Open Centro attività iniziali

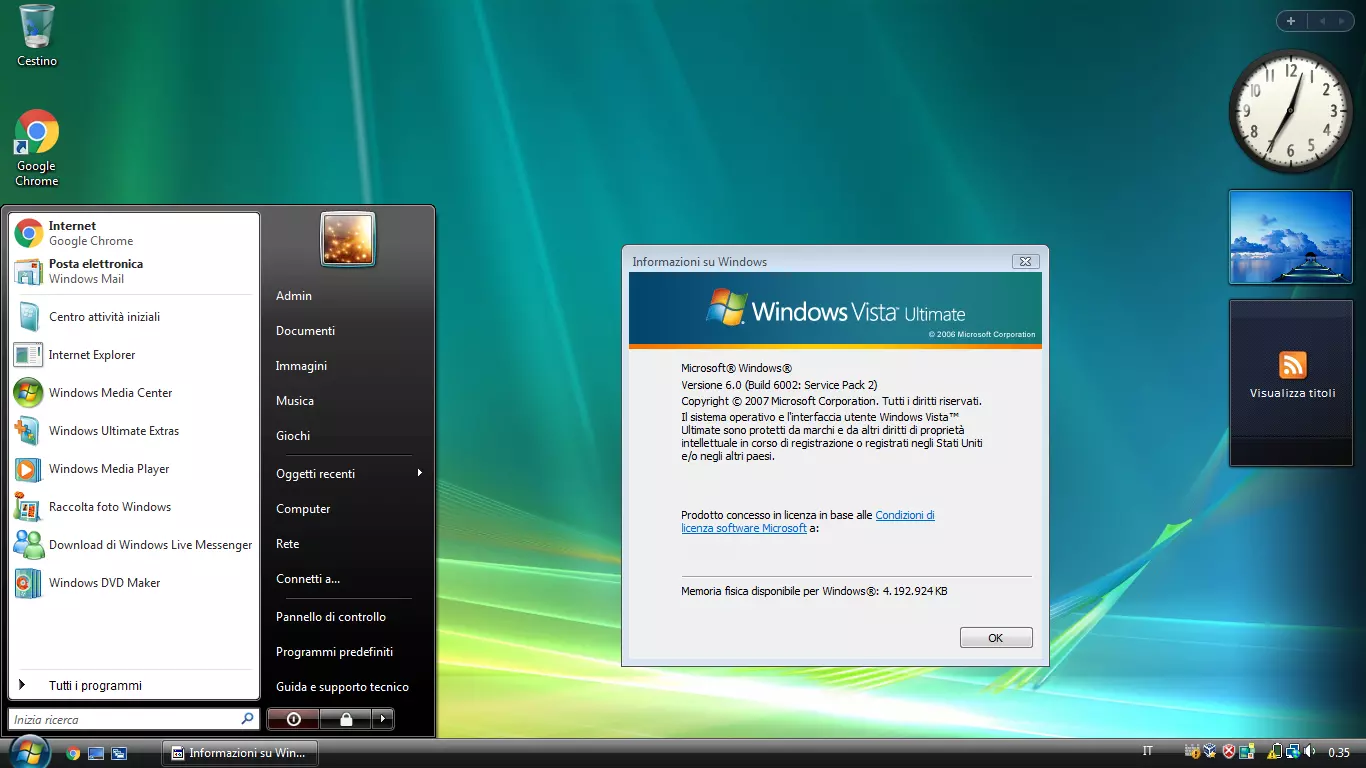(107, 317)
